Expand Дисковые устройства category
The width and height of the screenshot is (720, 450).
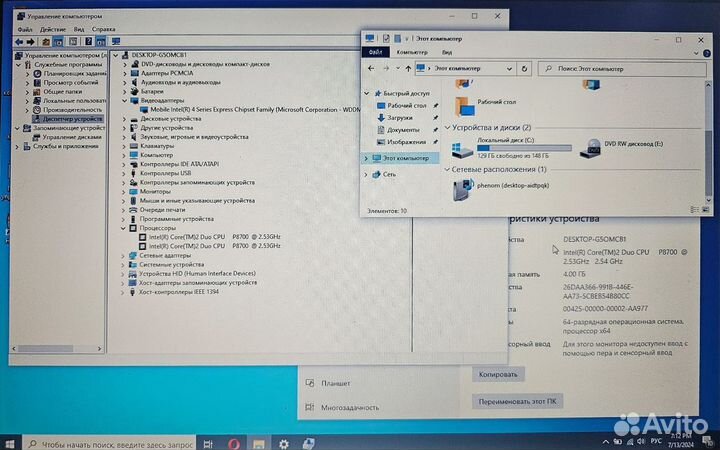124,119
